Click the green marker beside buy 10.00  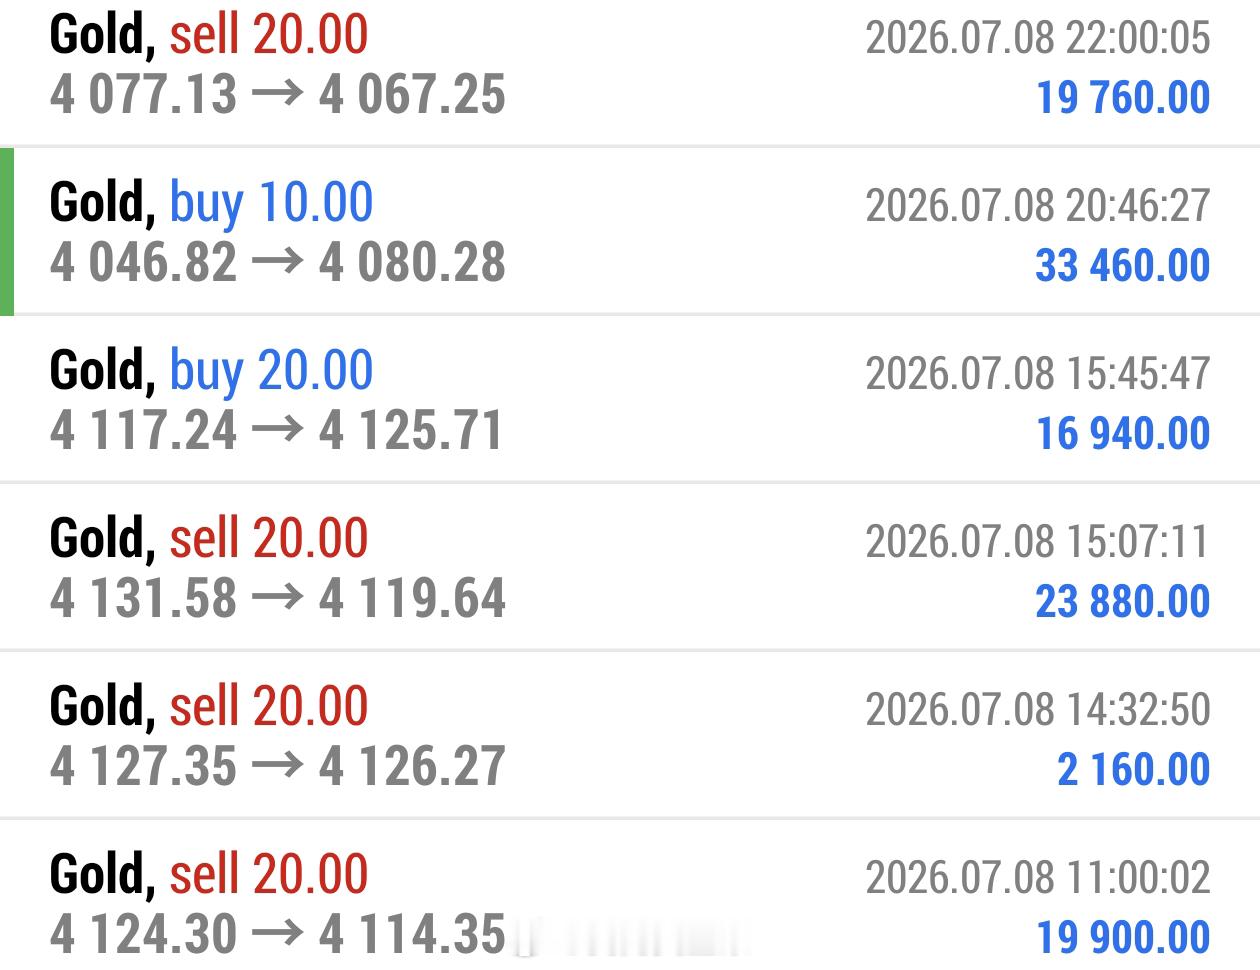[7, 232]
